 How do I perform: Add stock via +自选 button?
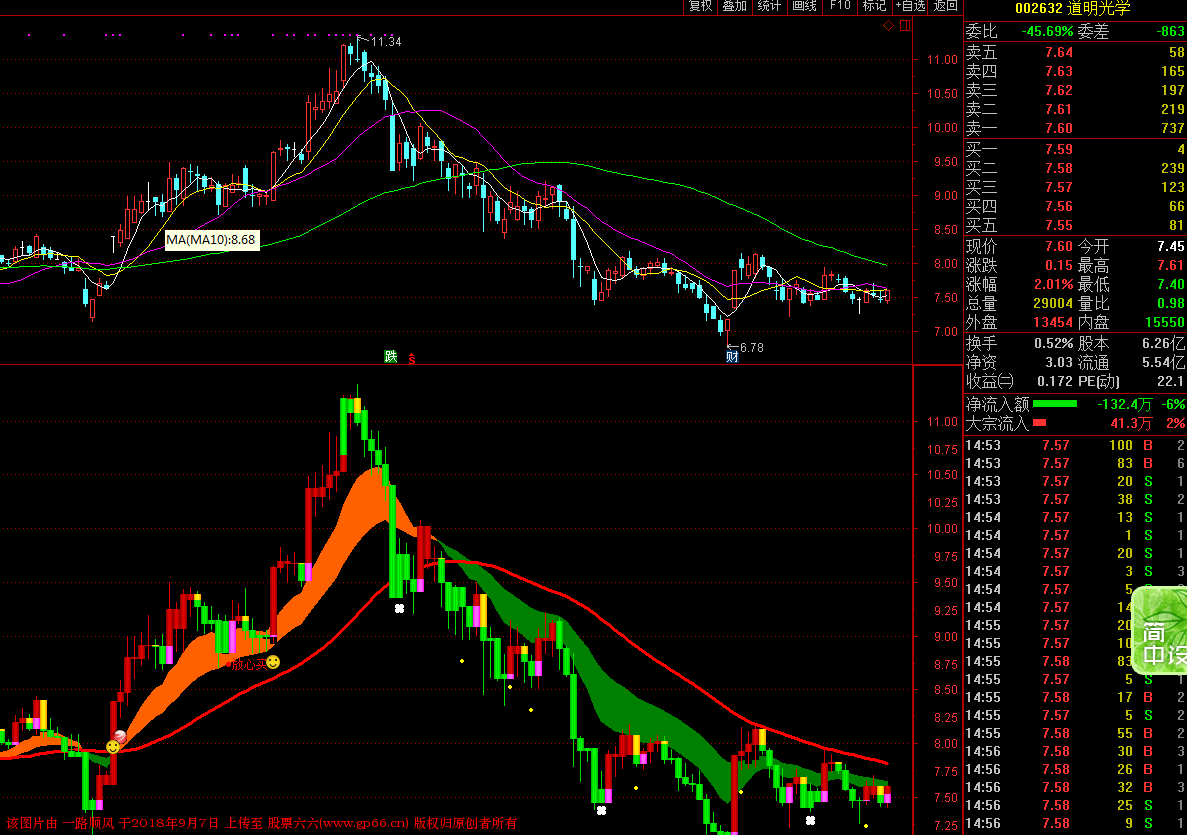point(910,6)
